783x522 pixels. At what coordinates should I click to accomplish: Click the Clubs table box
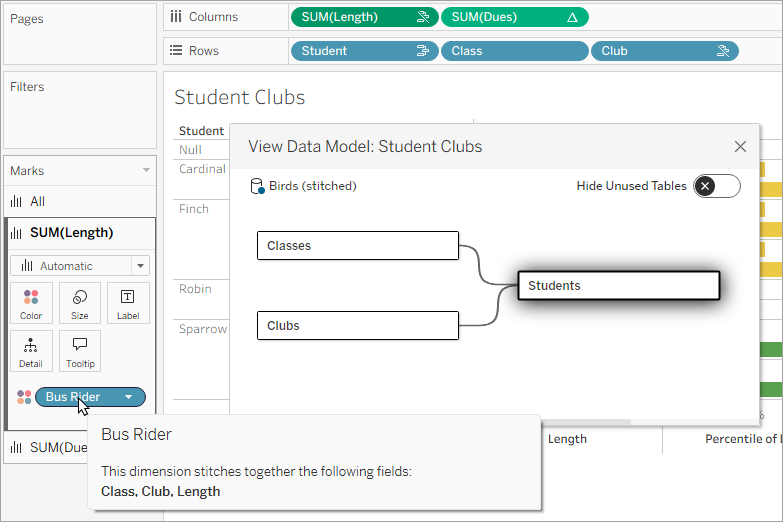(x=357, y=325)
